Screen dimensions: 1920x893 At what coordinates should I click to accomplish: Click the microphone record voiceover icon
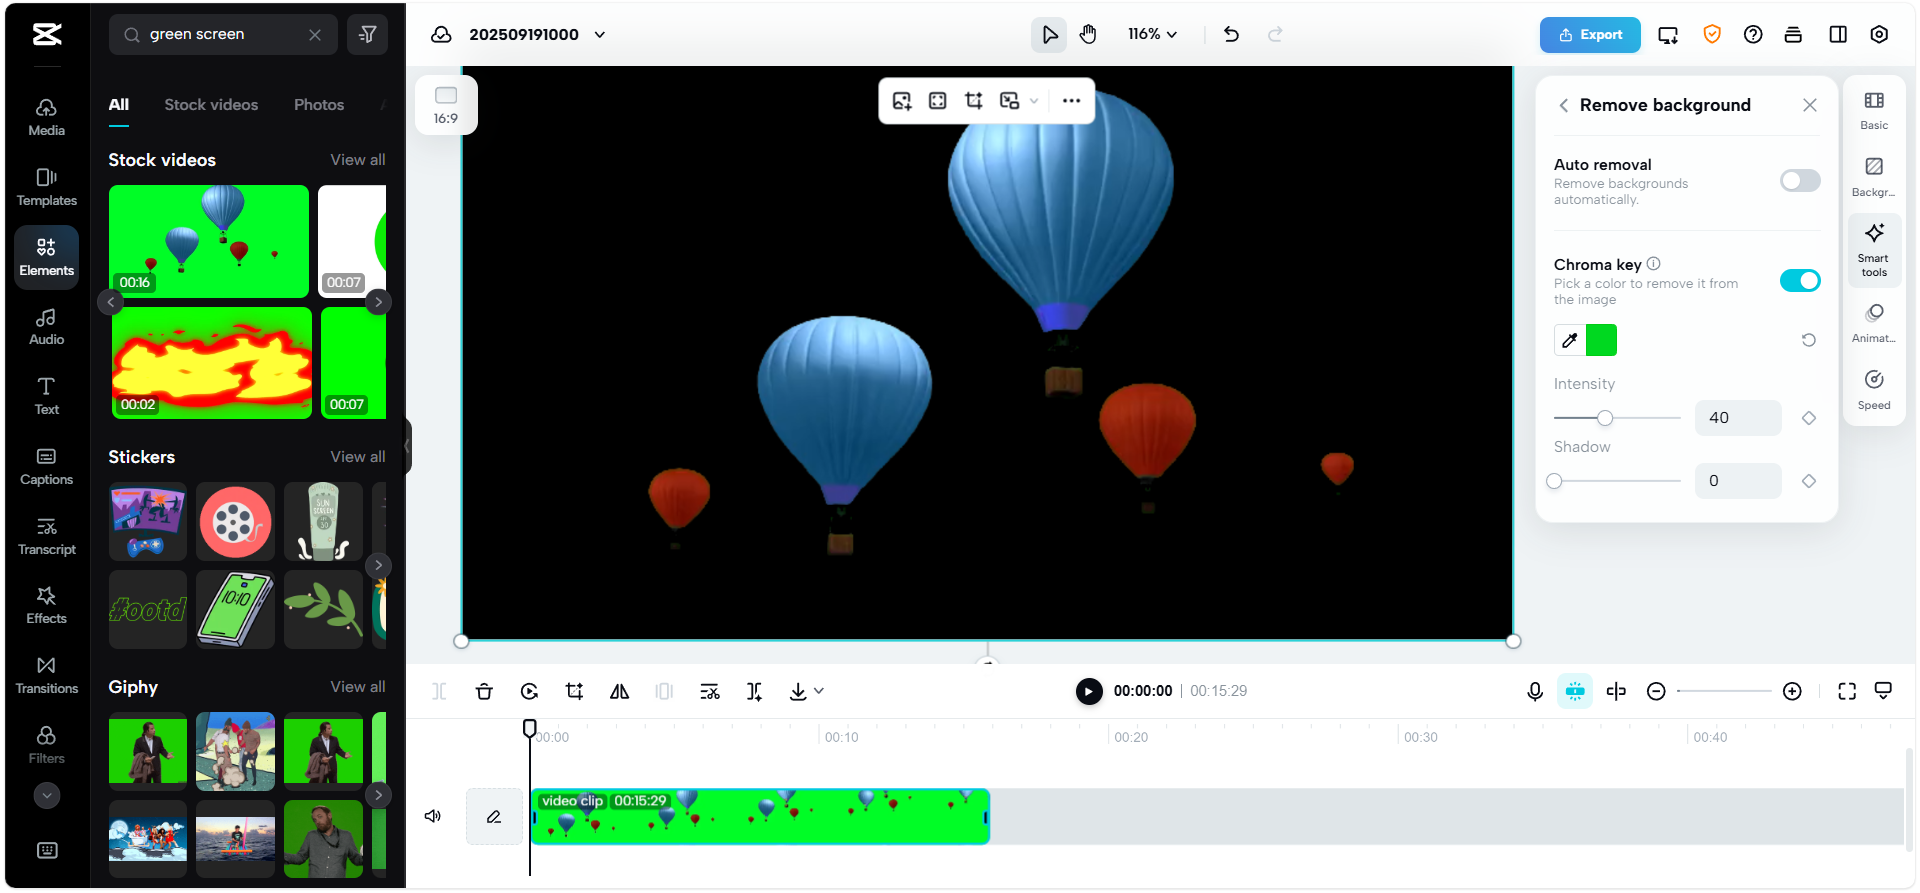point(1535,691)
